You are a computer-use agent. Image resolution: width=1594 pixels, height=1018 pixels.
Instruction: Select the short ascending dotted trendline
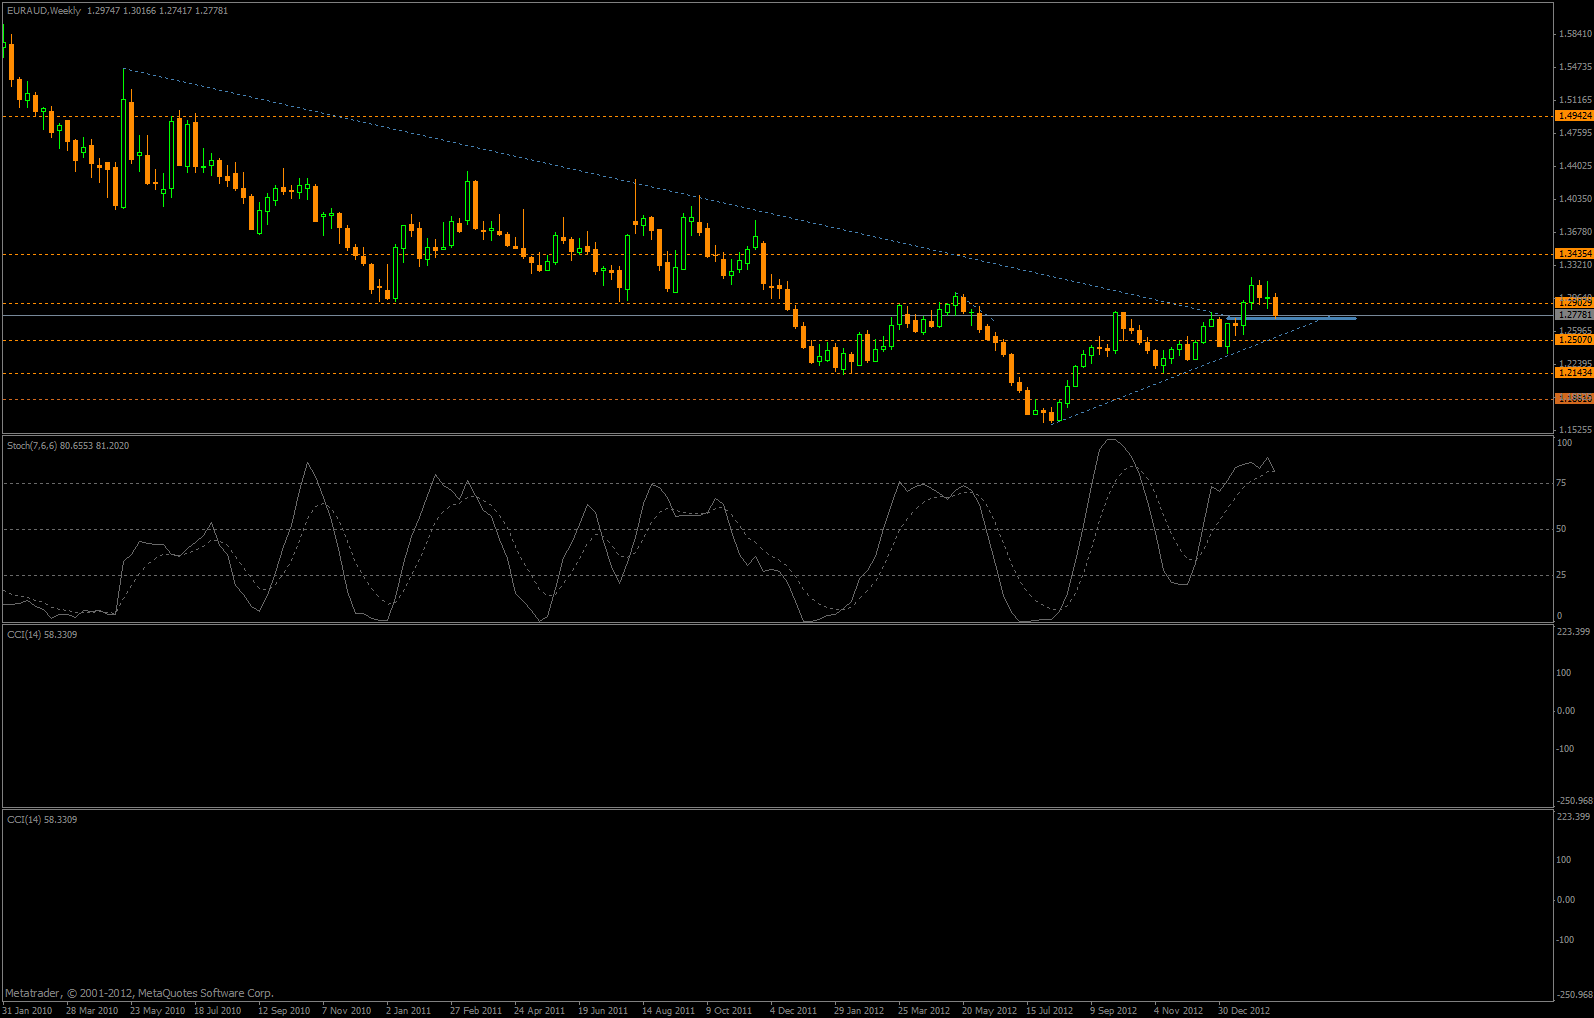(x=1190, y=370)
